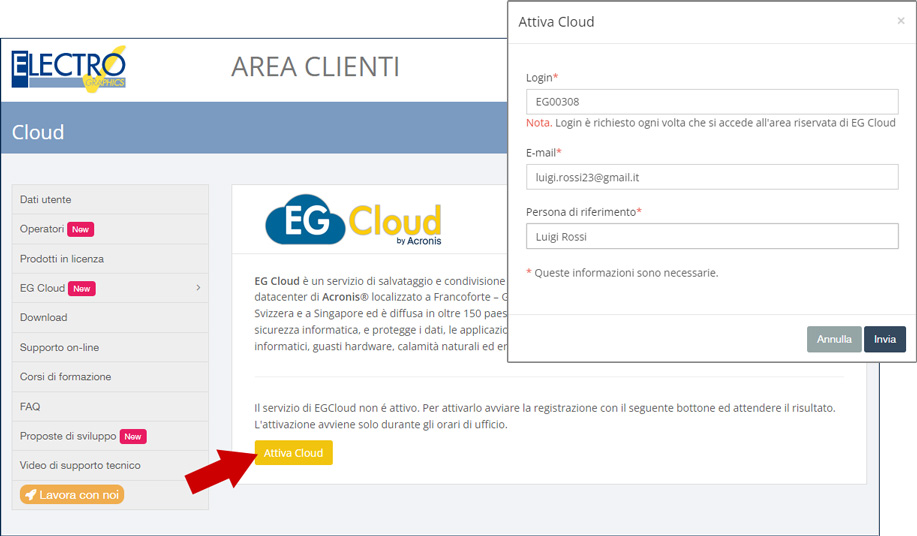Screen dimensions: 917x536
Task: Open the Operatori menu item
Action: 110,229
